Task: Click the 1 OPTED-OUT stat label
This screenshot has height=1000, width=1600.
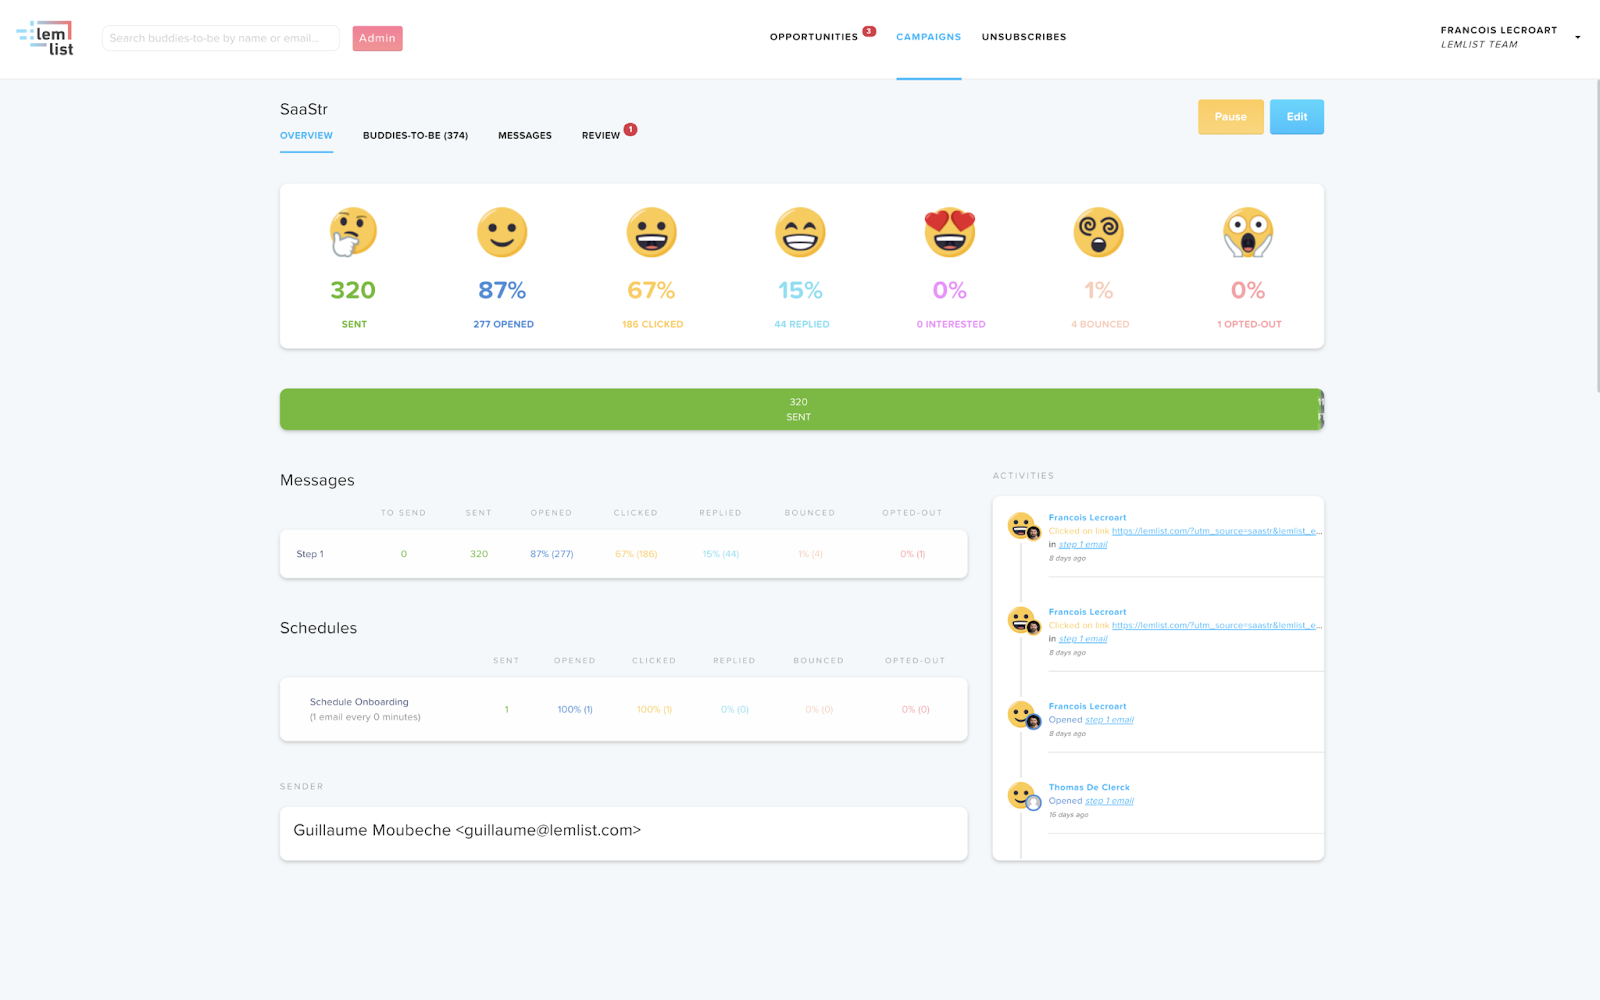Action: pyautogui.click(x=1249, y=324)
